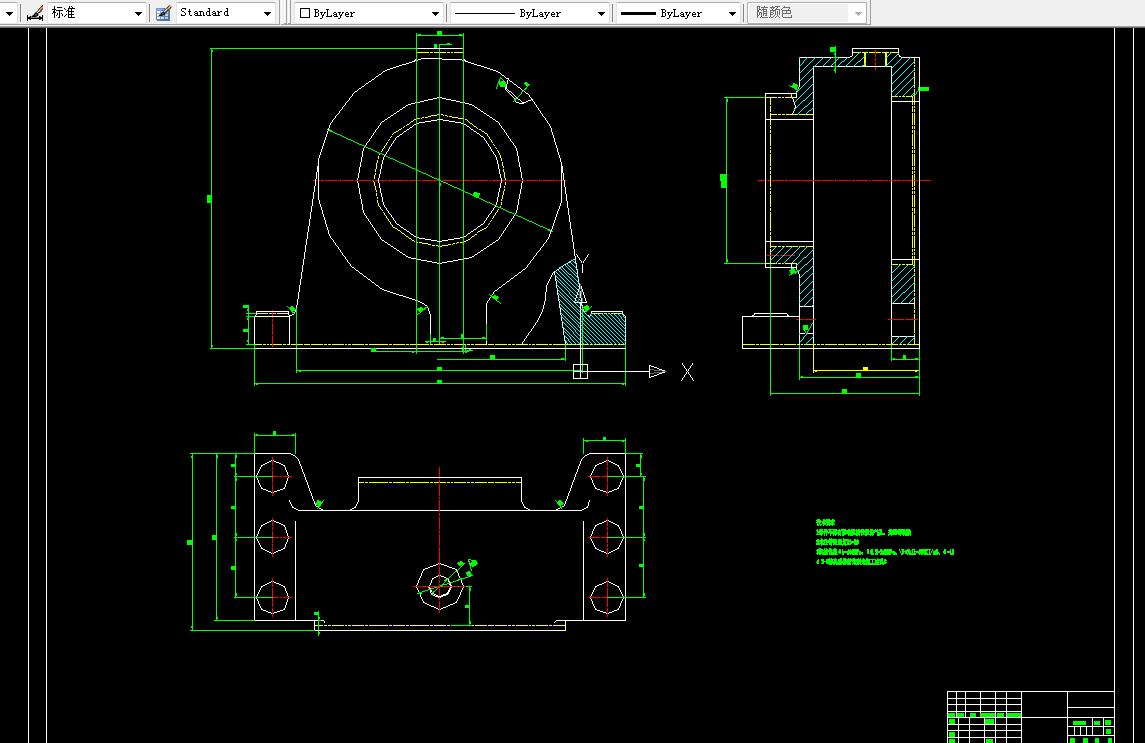
Task: Expand the partly hidden dropdown arrow left of the dimension style icon
Action: pyautogui.click(x=9, y=13)
